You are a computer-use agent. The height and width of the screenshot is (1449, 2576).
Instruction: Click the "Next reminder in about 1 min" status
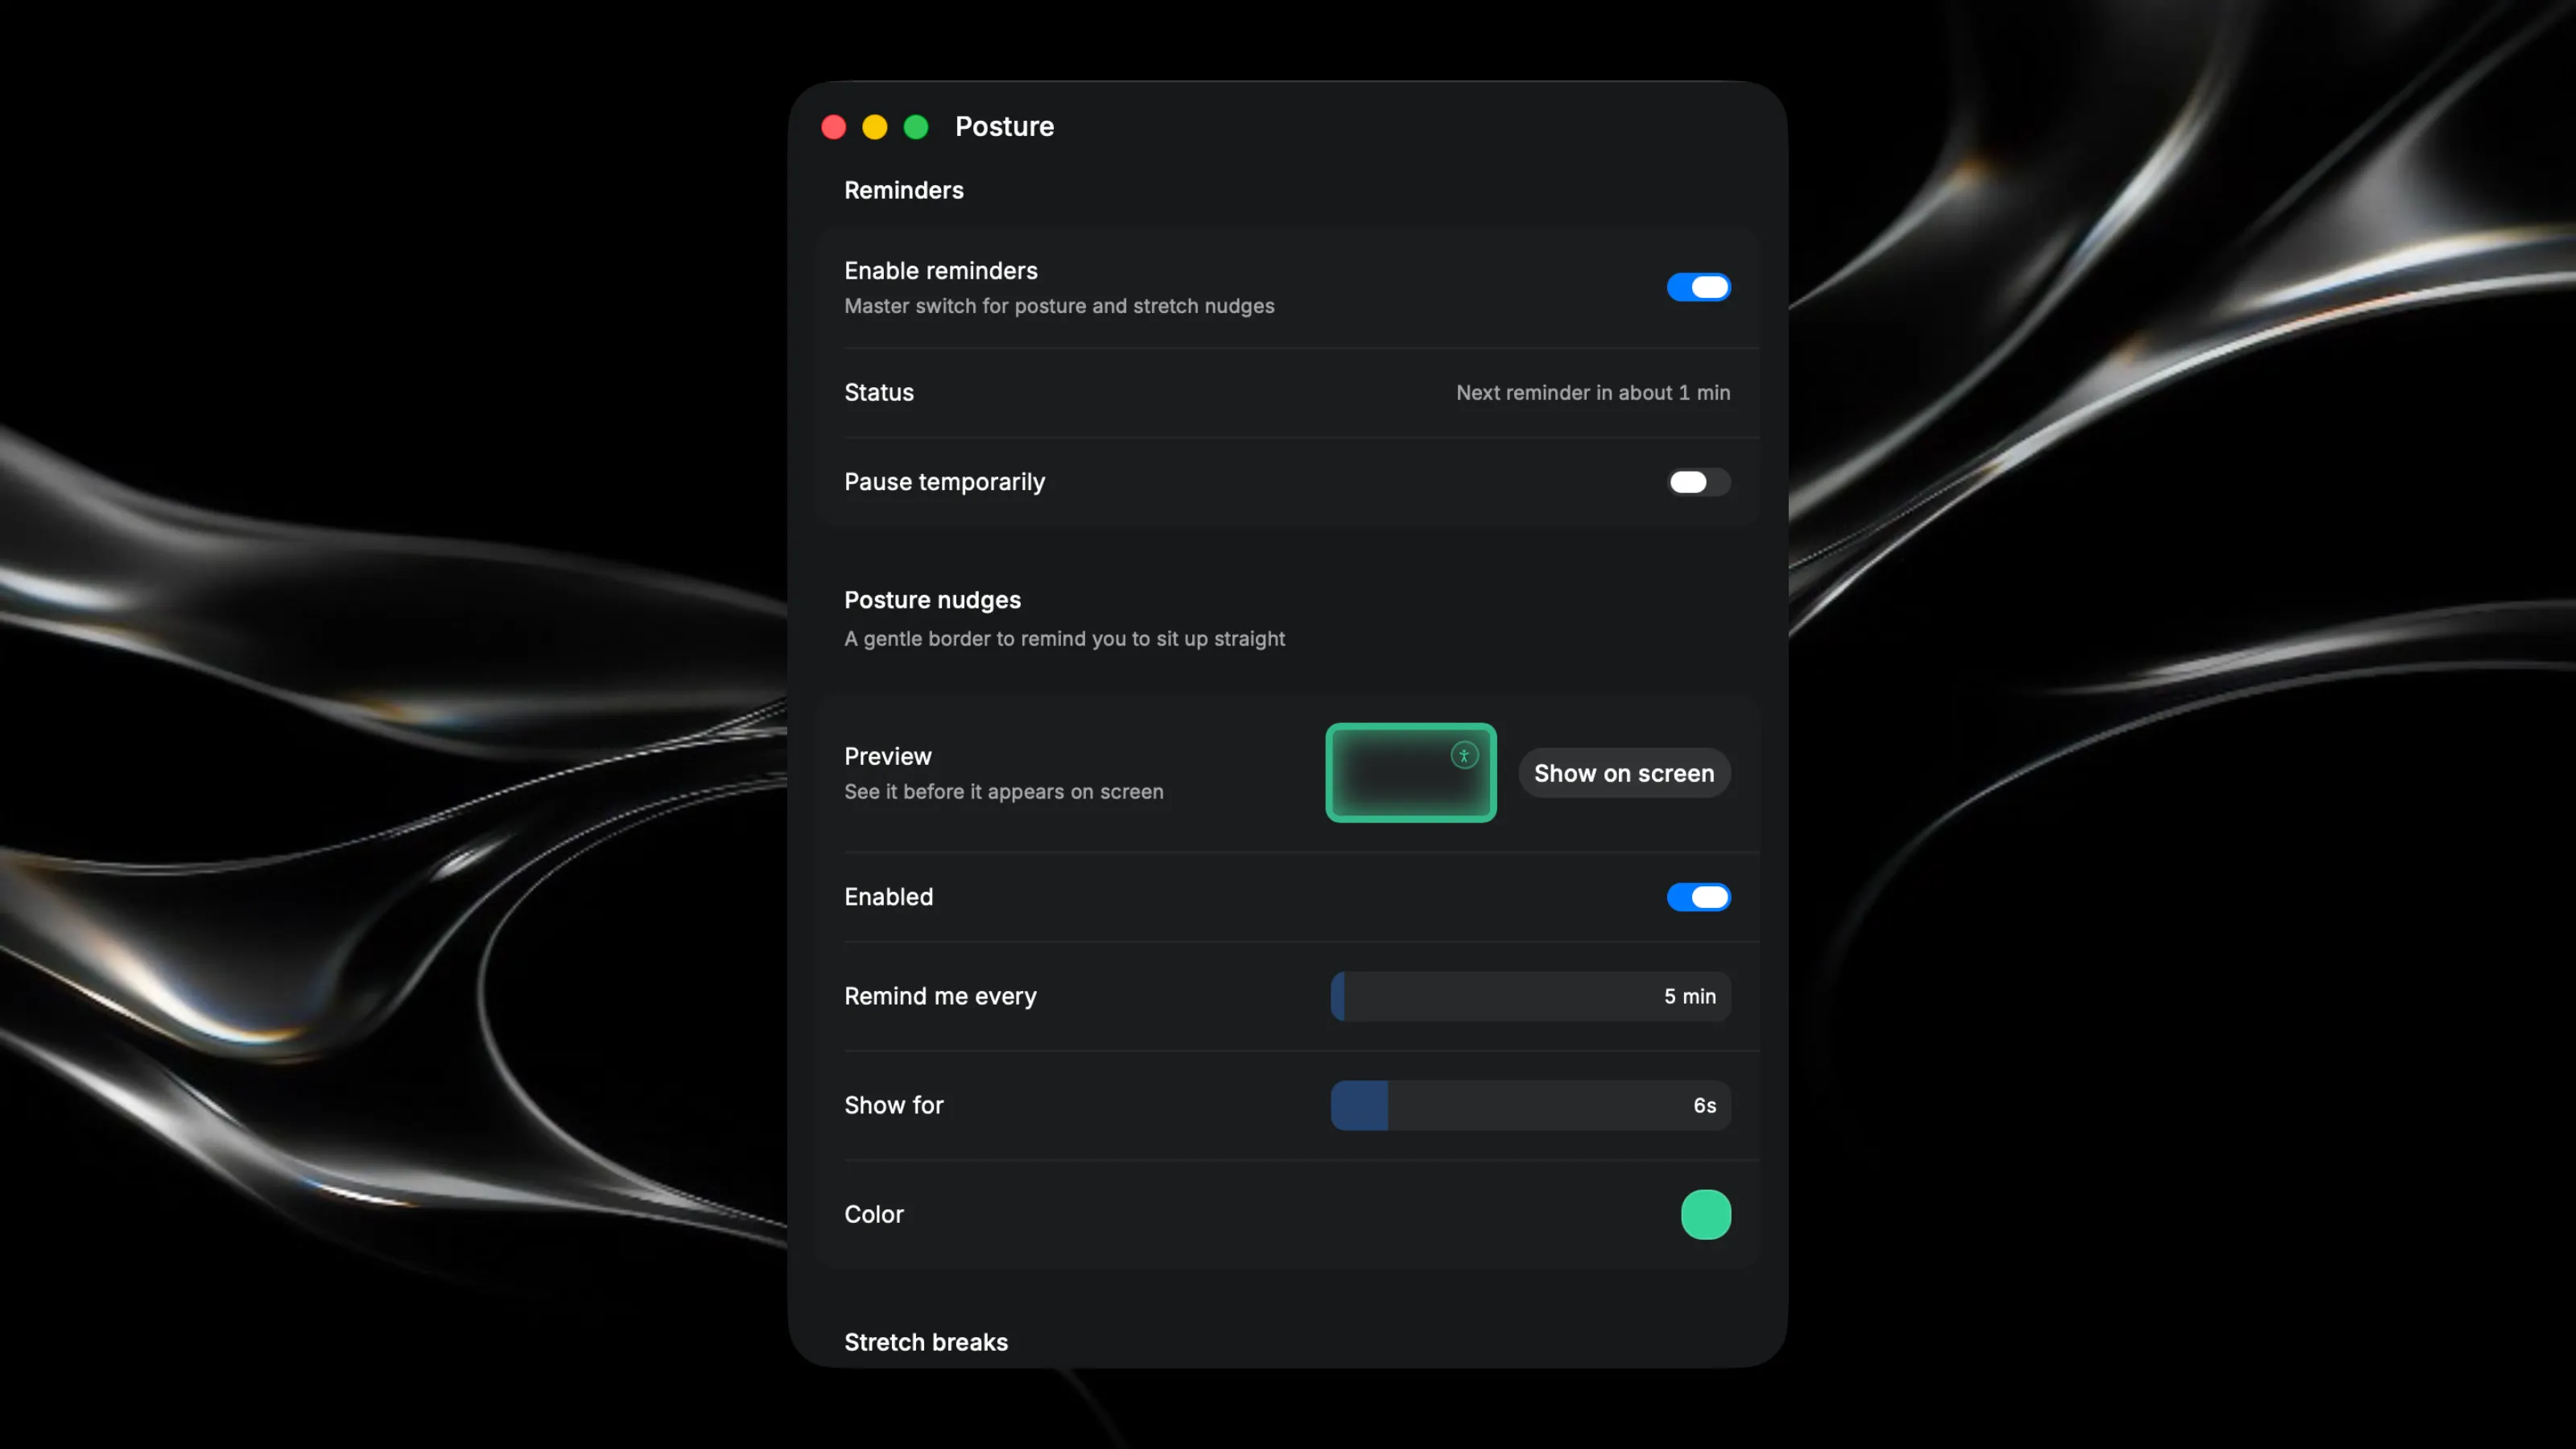(1593, 393)
